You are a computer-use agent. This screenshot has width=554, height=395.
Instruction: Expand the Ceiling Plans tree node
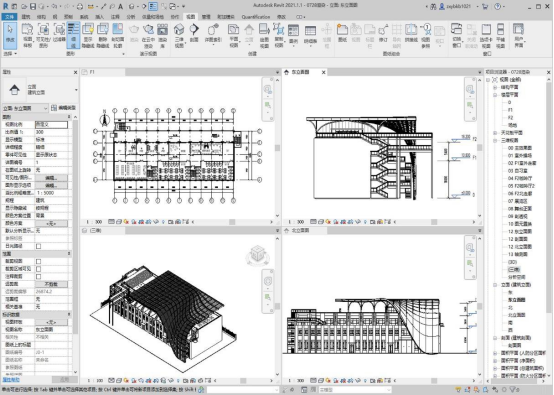coord(495,133)
